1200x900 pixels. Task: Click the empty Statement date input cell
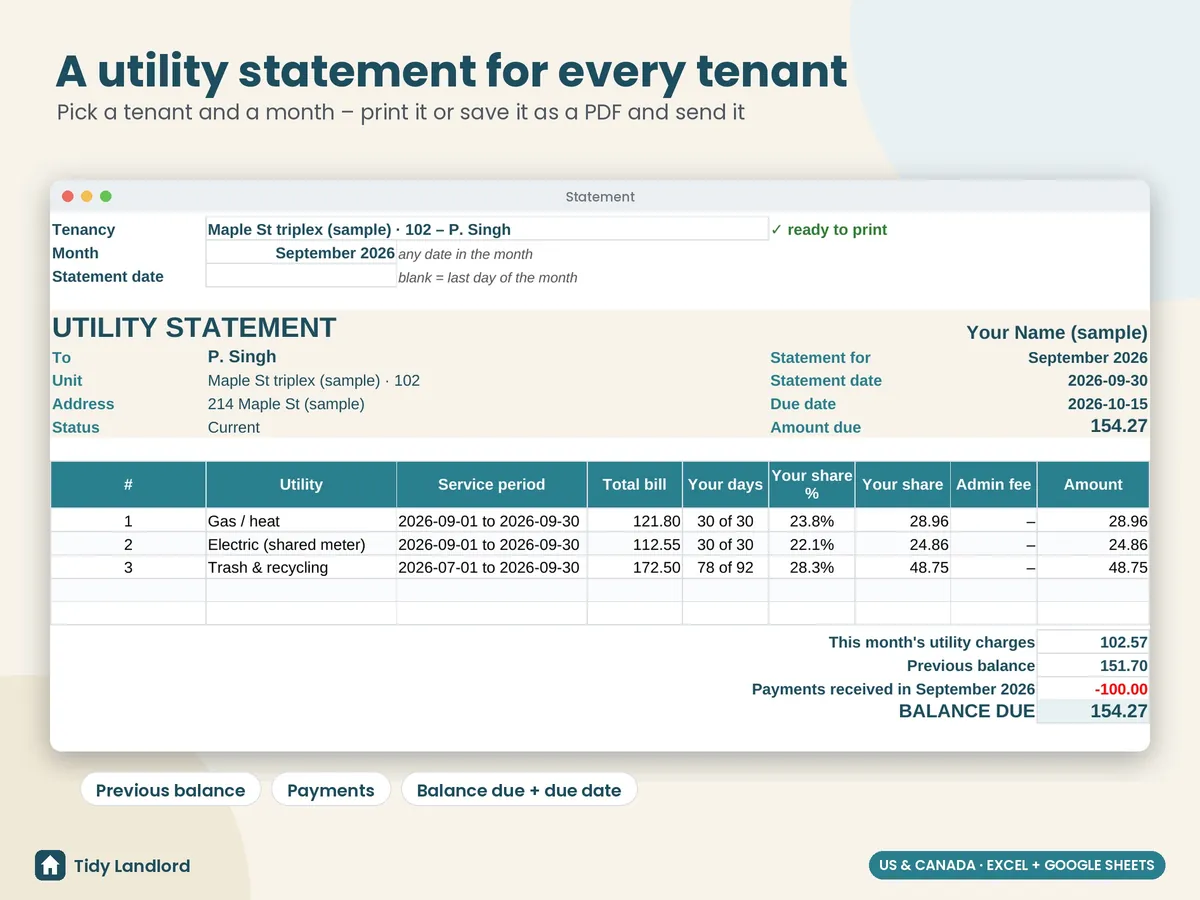click(x=301, y=276)
